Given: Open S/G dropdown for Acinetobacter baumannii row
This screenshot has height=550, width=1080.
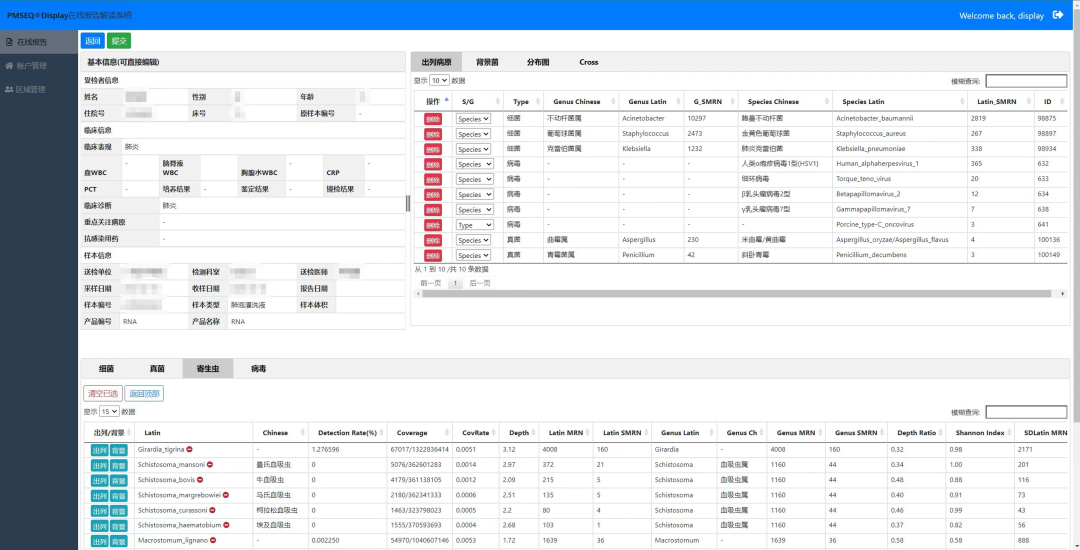Looking at the screenshot, I should (x=473, y=118).
